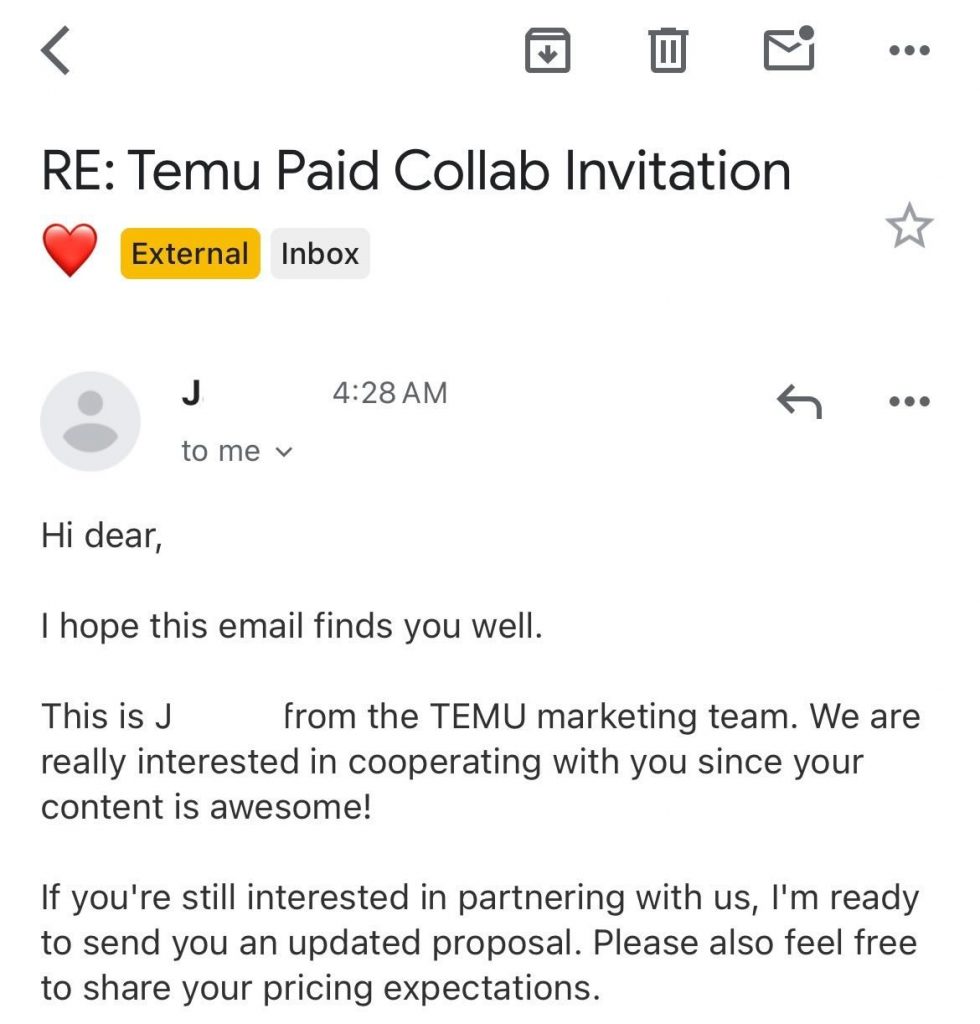Tap the TEMU marketing team paragraph
980x1024 pixels.
pos(480,761)
